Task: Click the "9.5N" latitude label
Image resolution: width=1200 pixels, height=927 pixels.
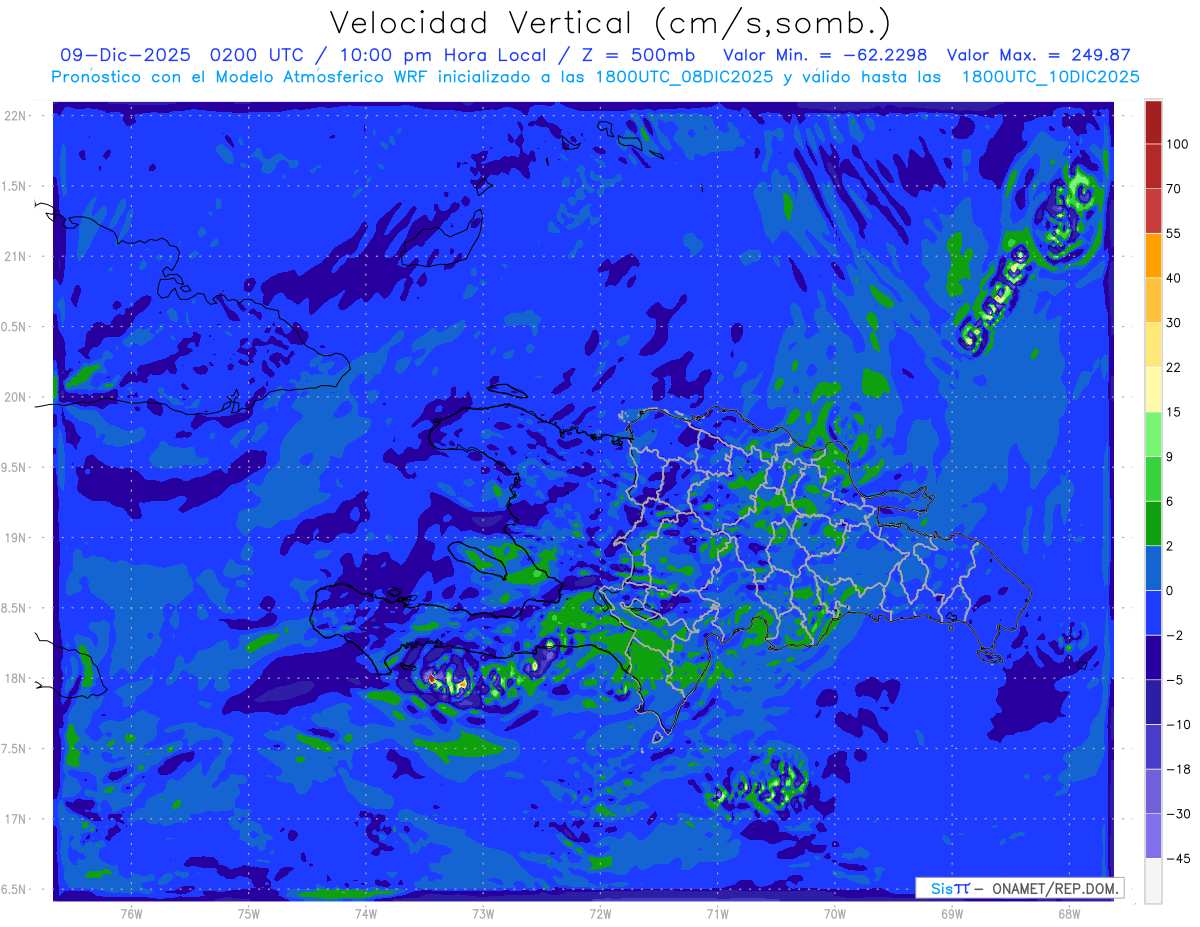Action: tap(15, 467)
